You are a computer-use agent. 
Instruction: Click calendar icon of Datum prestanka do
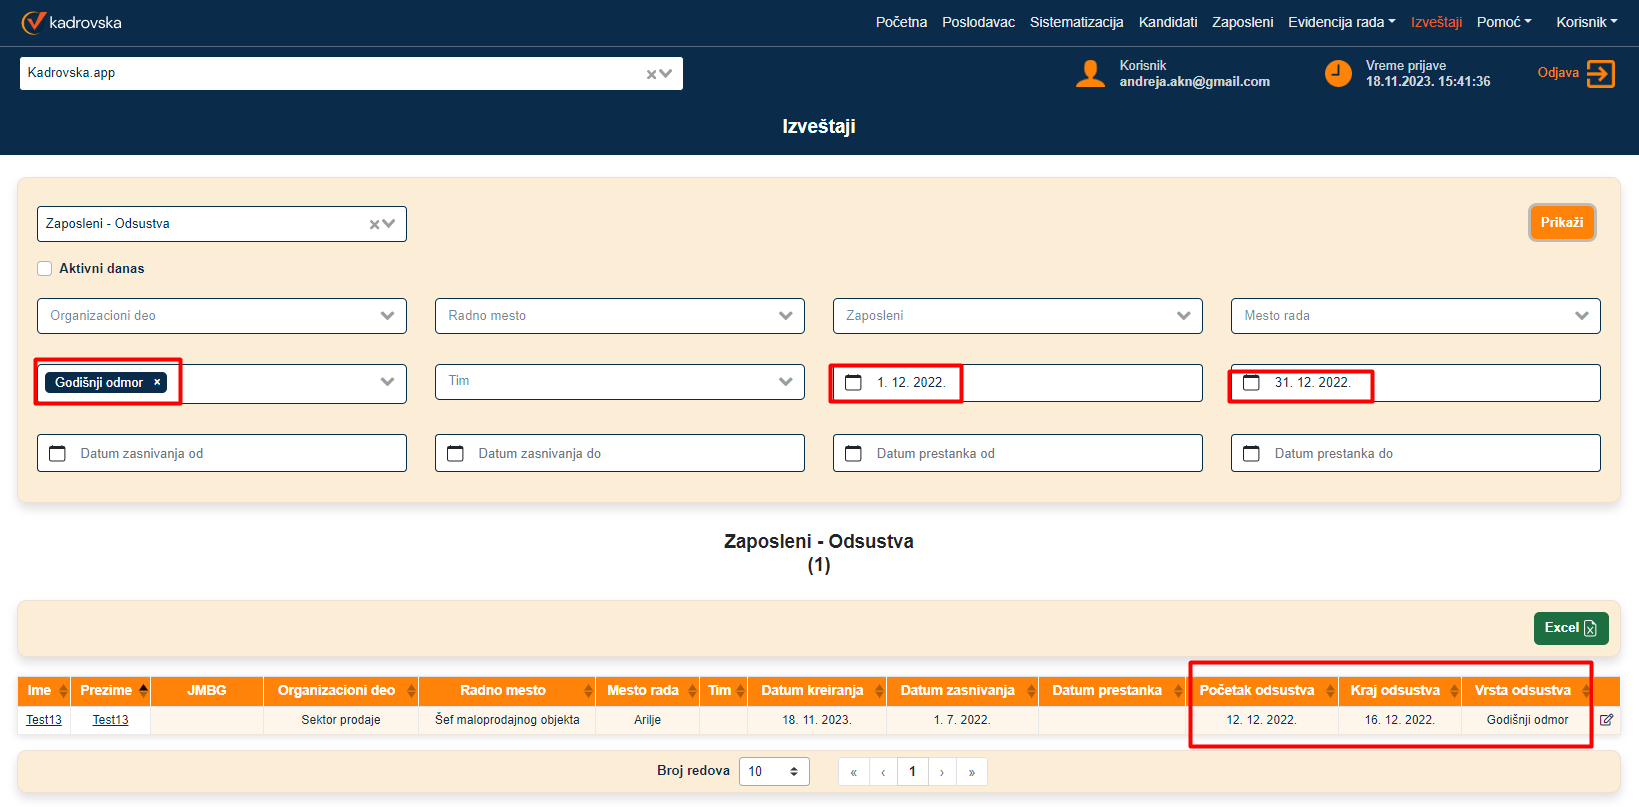click(1251, 454)
